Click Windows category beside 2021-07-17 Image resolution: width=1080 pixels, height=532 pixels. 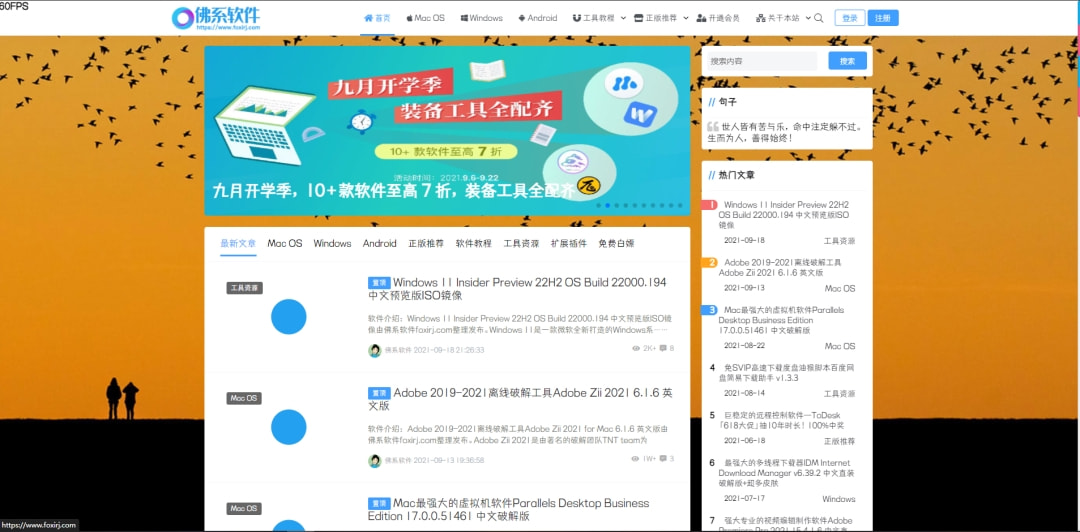click(839, 499)
